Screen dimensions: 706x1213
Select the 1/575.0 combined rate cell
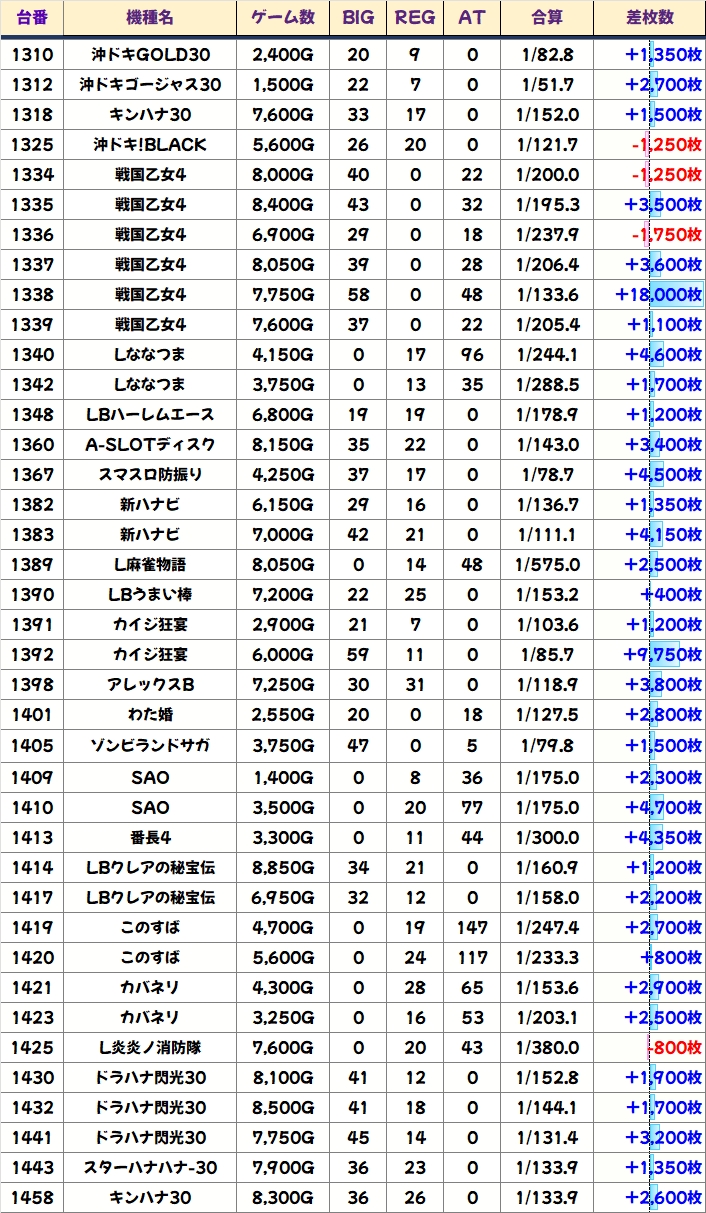pyautogui.click(x=547, y=565)
